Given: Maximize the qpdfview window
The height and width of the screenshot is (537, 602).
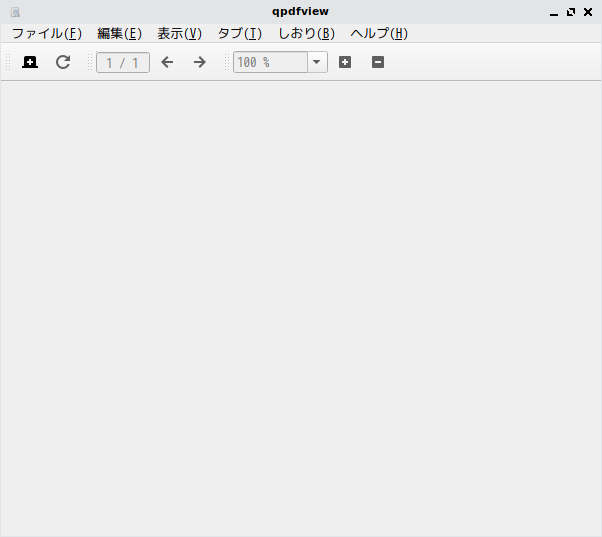Looking at the screenshot, I should tap(571, 12).
